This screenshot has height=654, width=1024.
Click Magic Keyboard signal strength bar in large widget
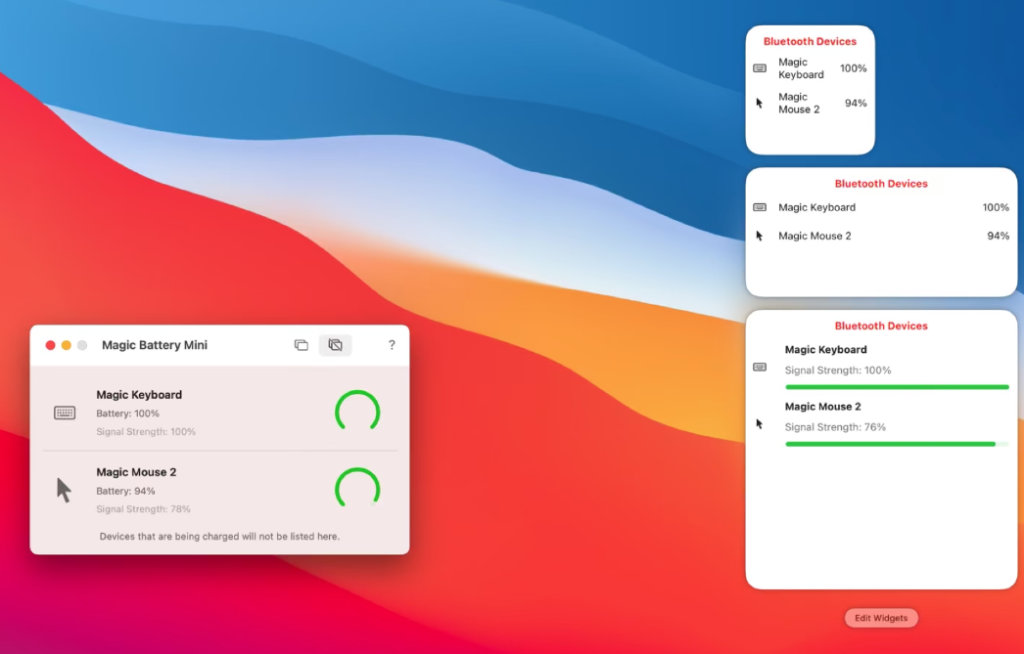tap(897, 387)
